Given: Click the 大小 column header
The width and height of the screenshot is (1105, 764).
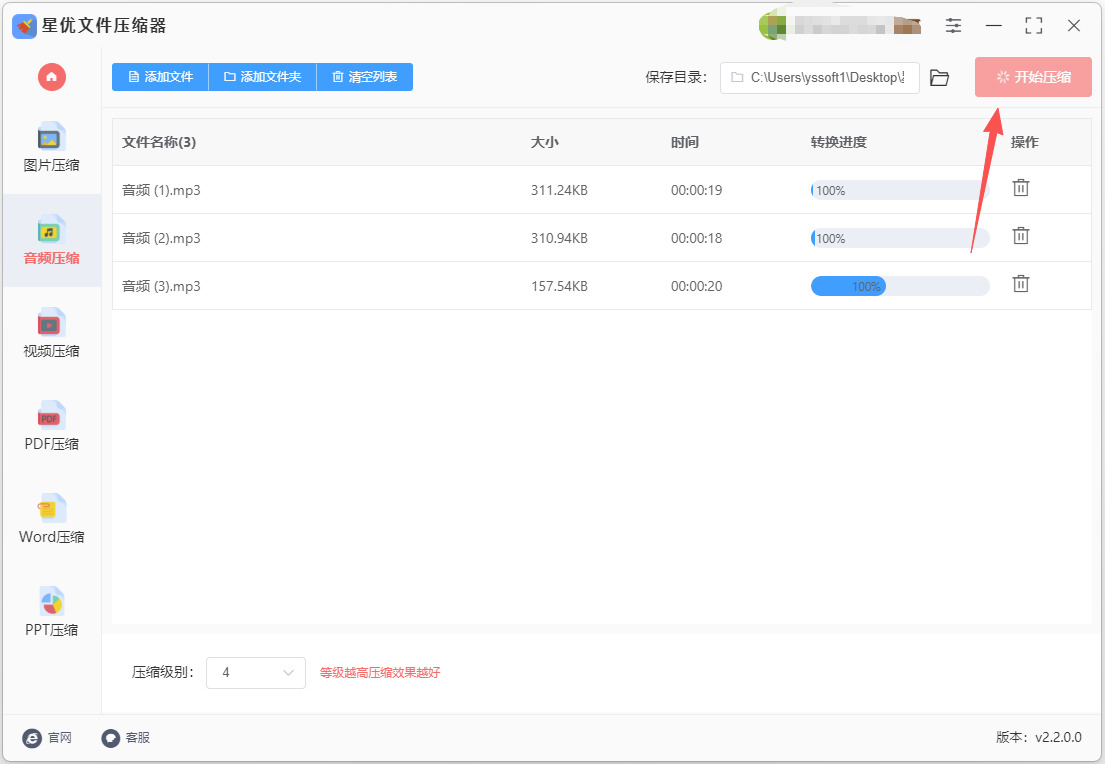Looking at the screenshot, I should 544,142.
